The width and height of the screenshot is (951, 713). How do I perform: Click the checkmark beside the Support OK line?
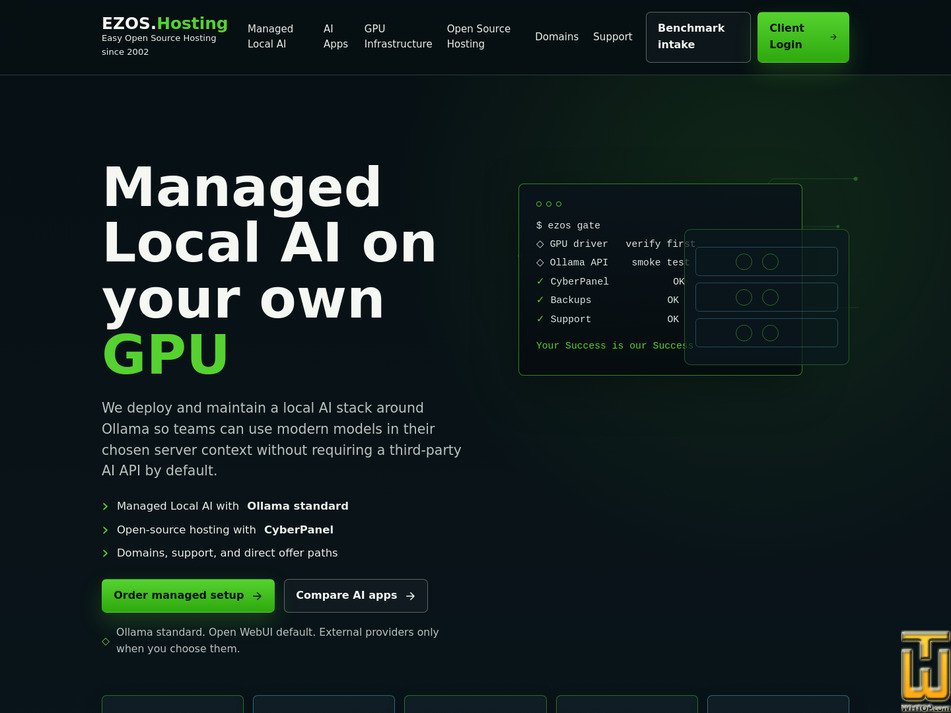(x=540, y=319)
